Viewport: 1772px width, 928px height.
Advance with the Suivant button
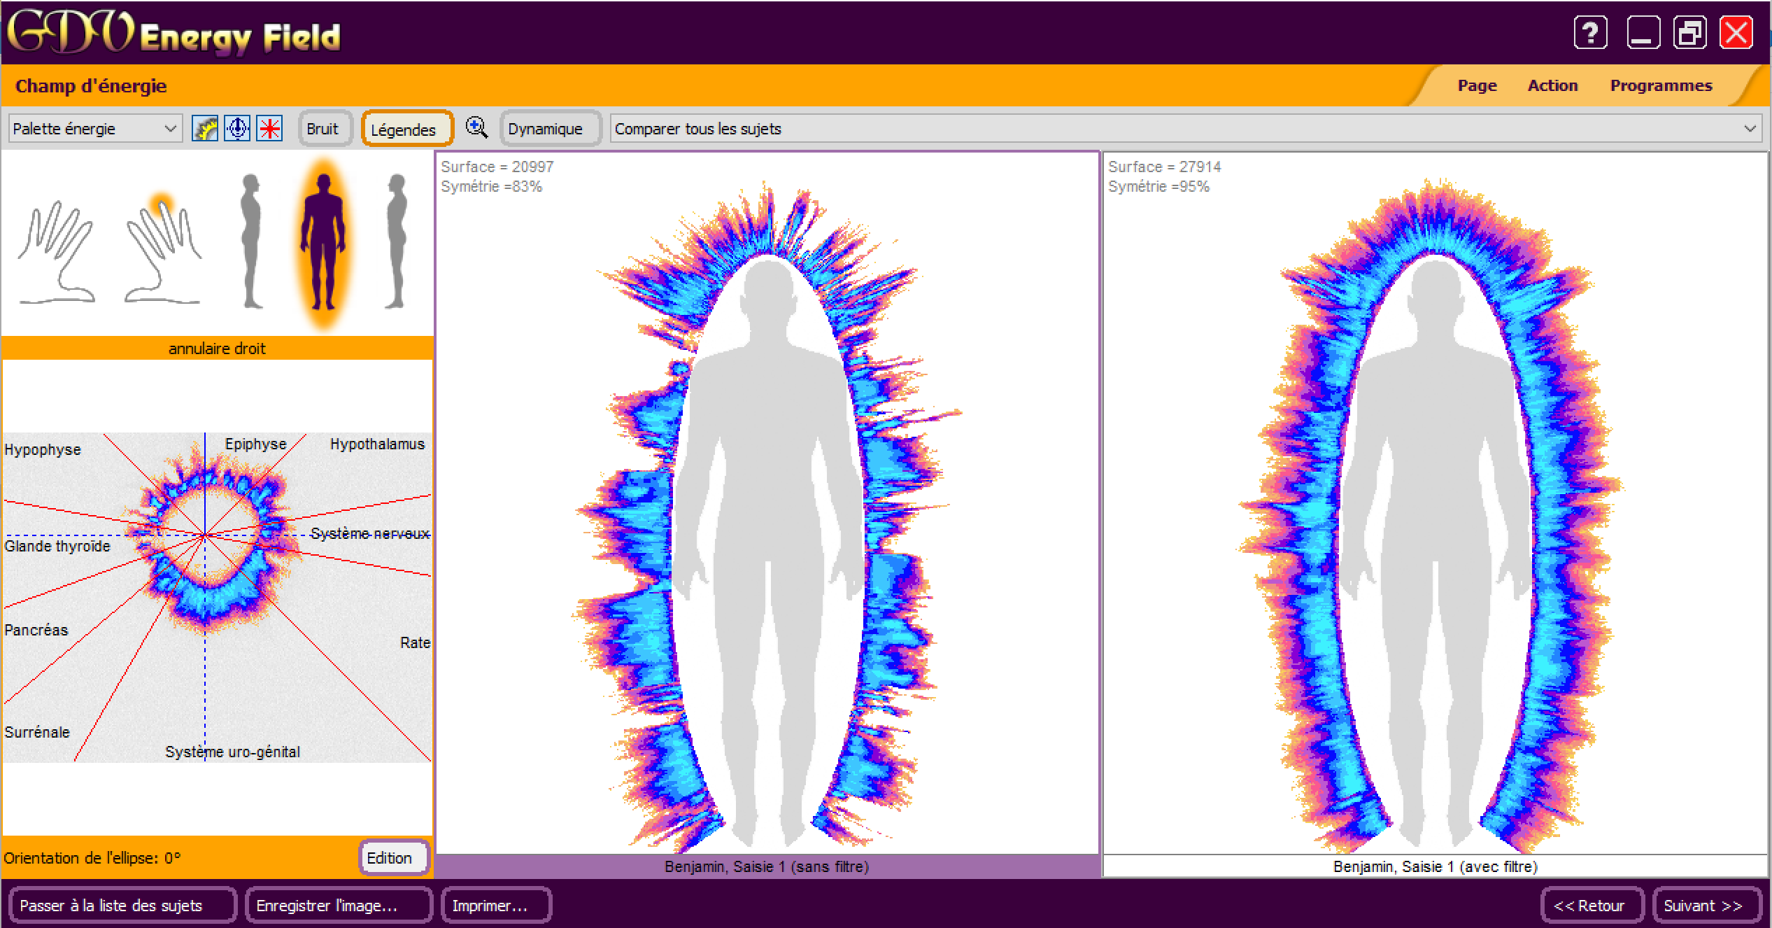1706,906
